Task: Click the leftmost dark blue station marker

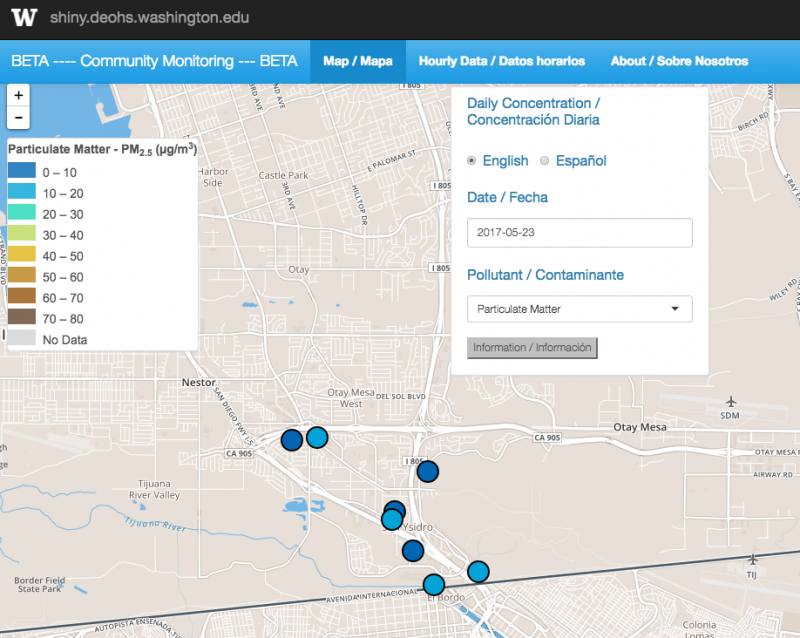Action: (x=291, y=439)
